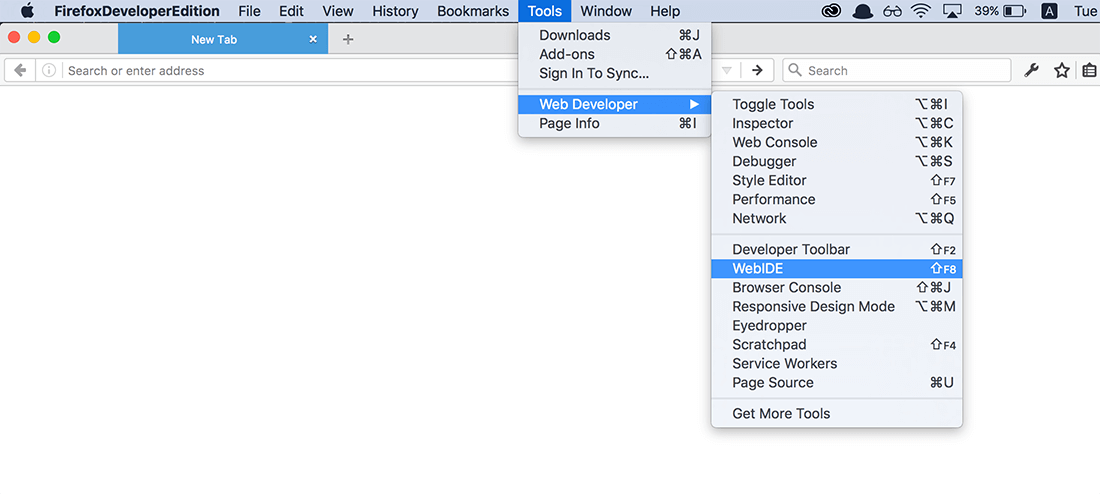Open developer tools wrench icon
This screenshot has width=1100, height=494.
click(x=1031, y=70)
